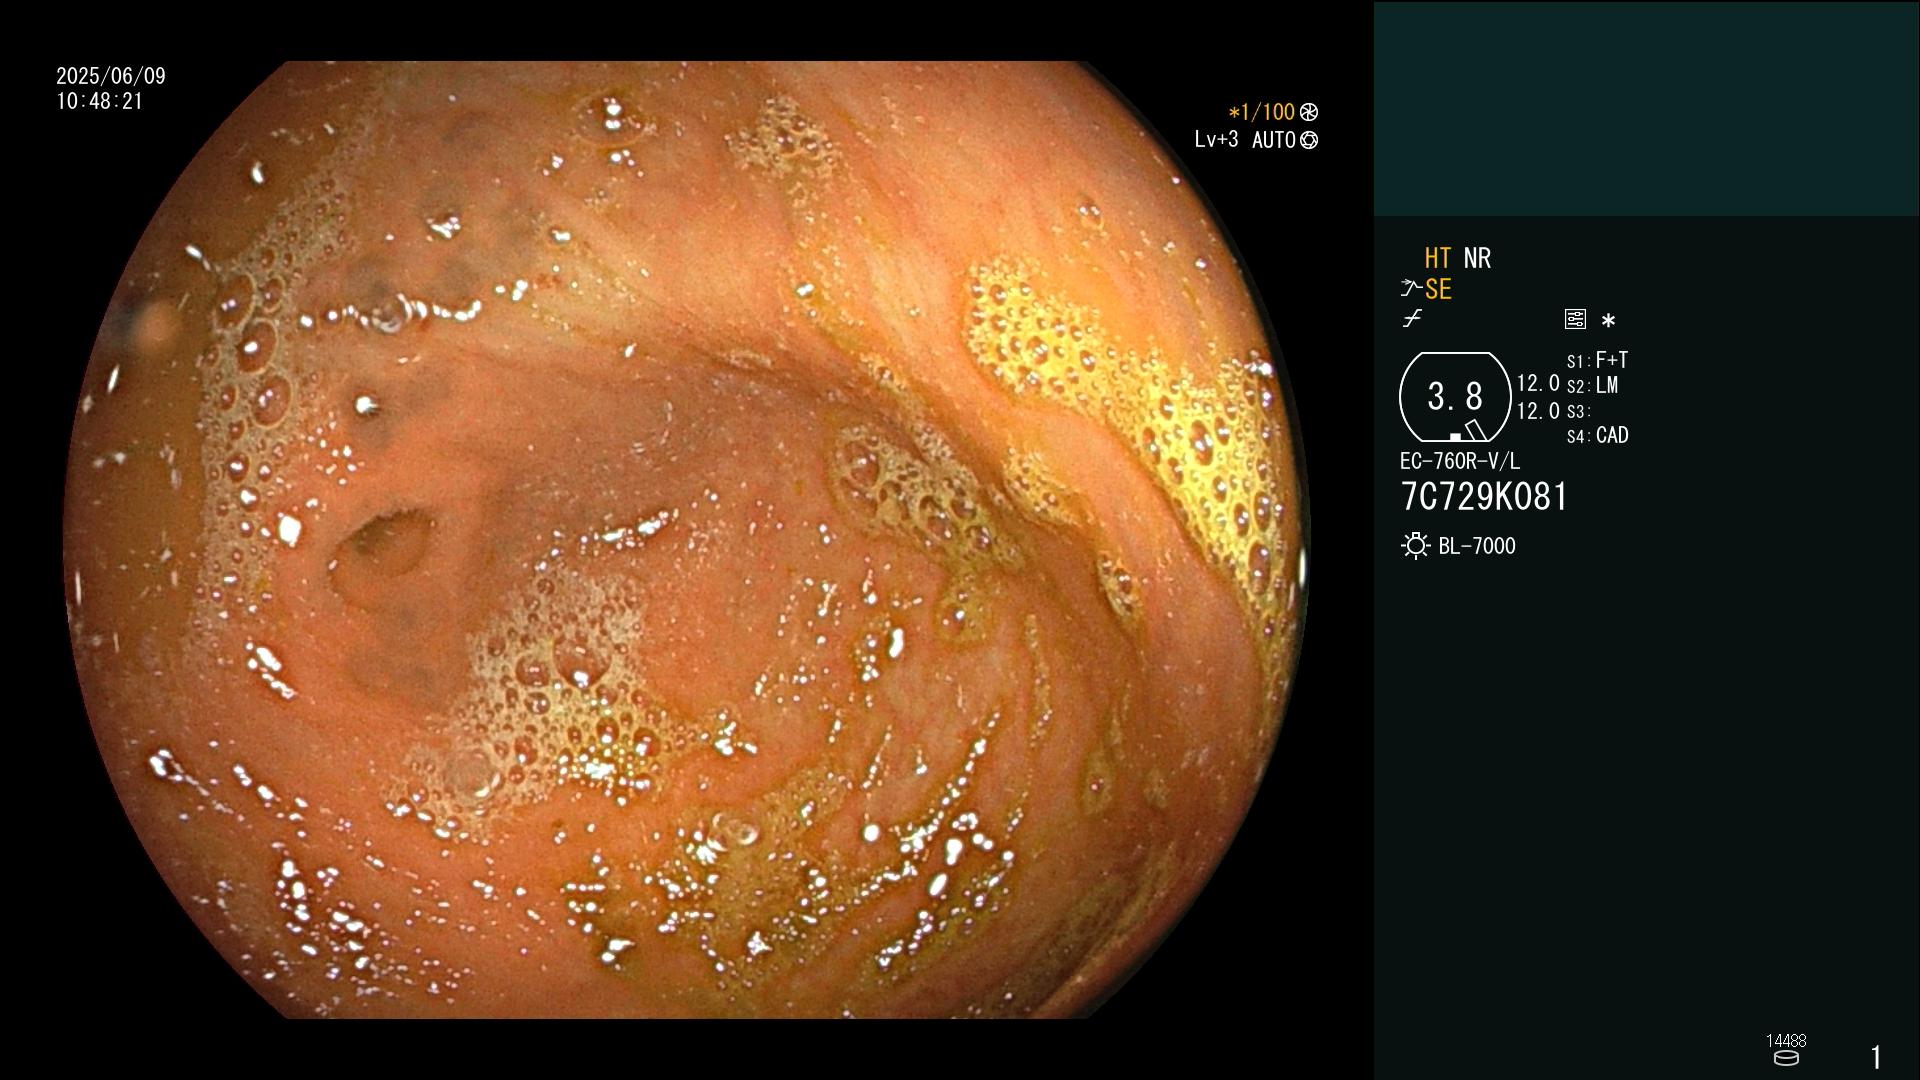Select the S2: LM switch assignment
This screenshot has height=1080, width=1920.
click(1592, 385)
